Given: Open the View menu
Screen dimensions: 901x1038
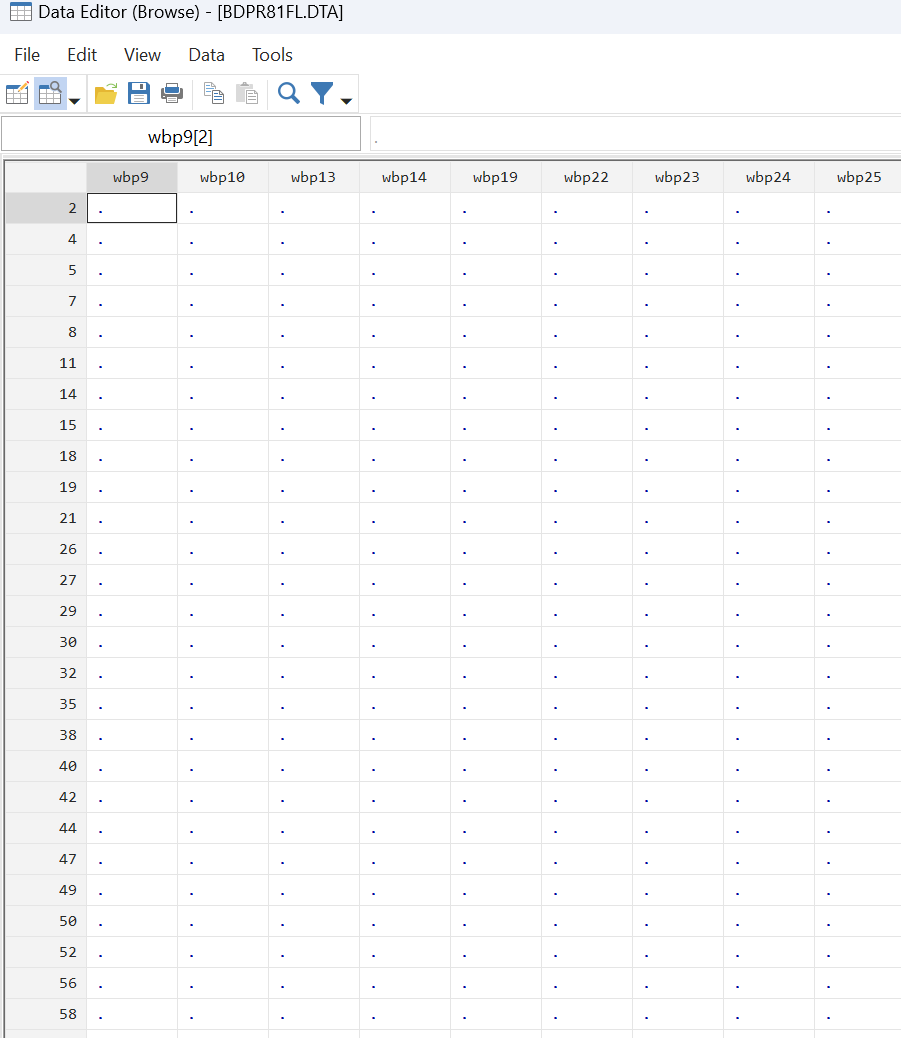Looking at the screenshot, I should [142, 55].
